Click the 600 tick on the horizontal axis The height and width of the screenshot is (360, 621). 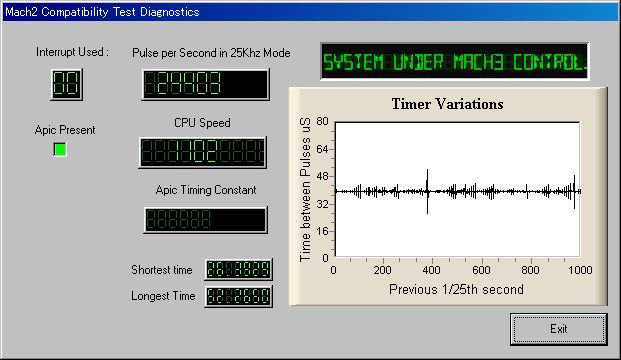tap(481, 270)
